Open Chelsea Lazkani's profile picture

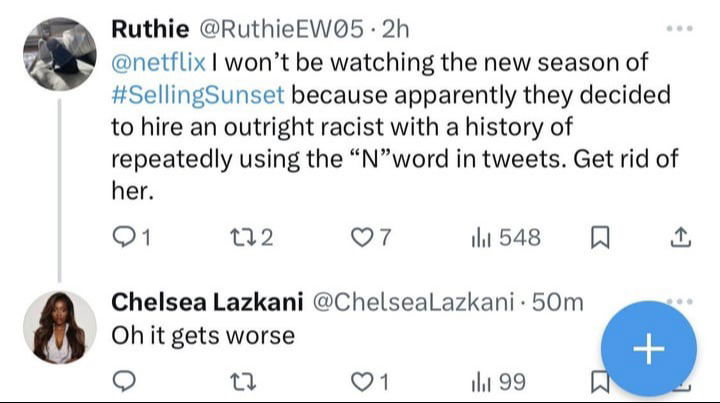tap(59, 326)
